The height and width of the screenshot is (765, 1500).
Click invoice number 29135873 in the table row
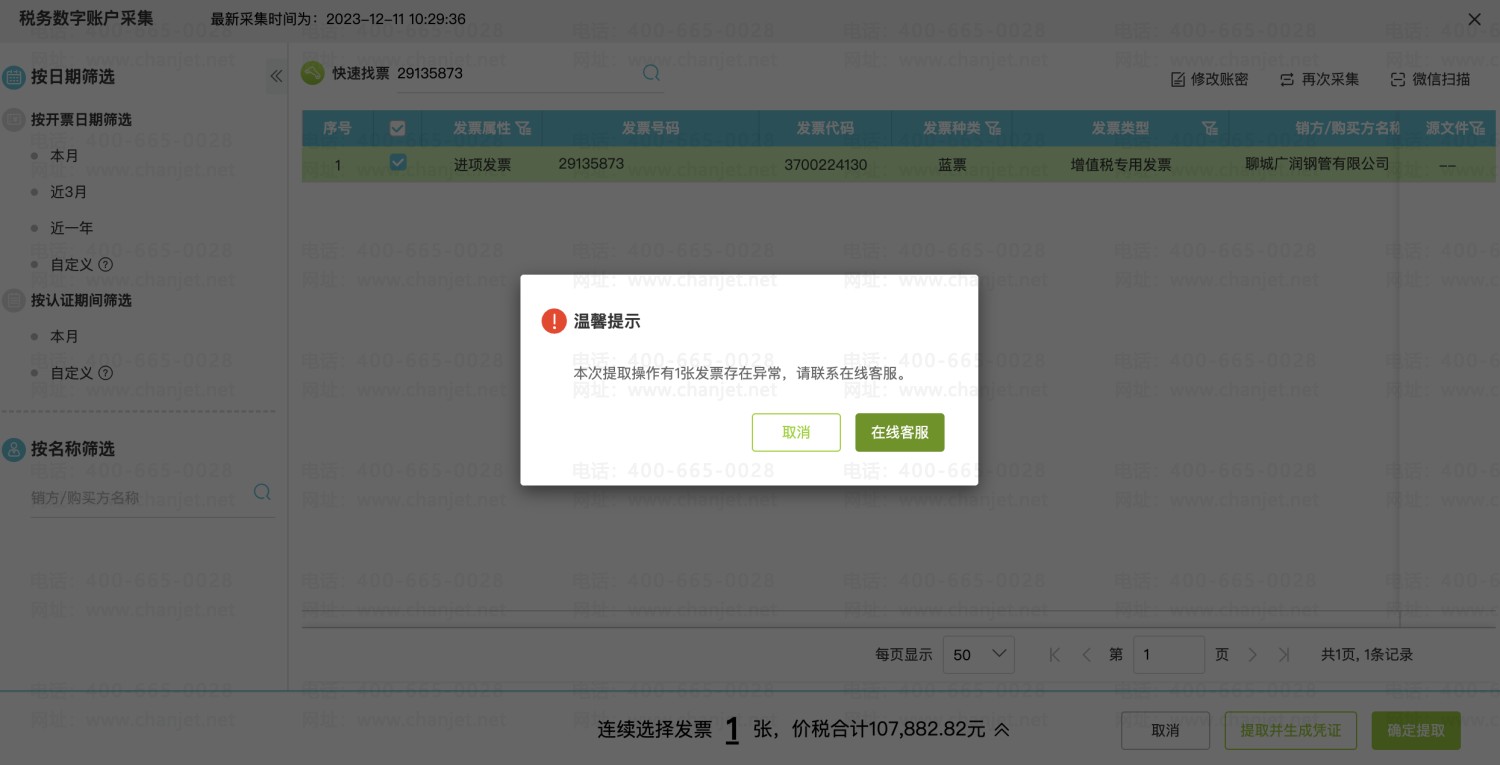coord(591,163)
